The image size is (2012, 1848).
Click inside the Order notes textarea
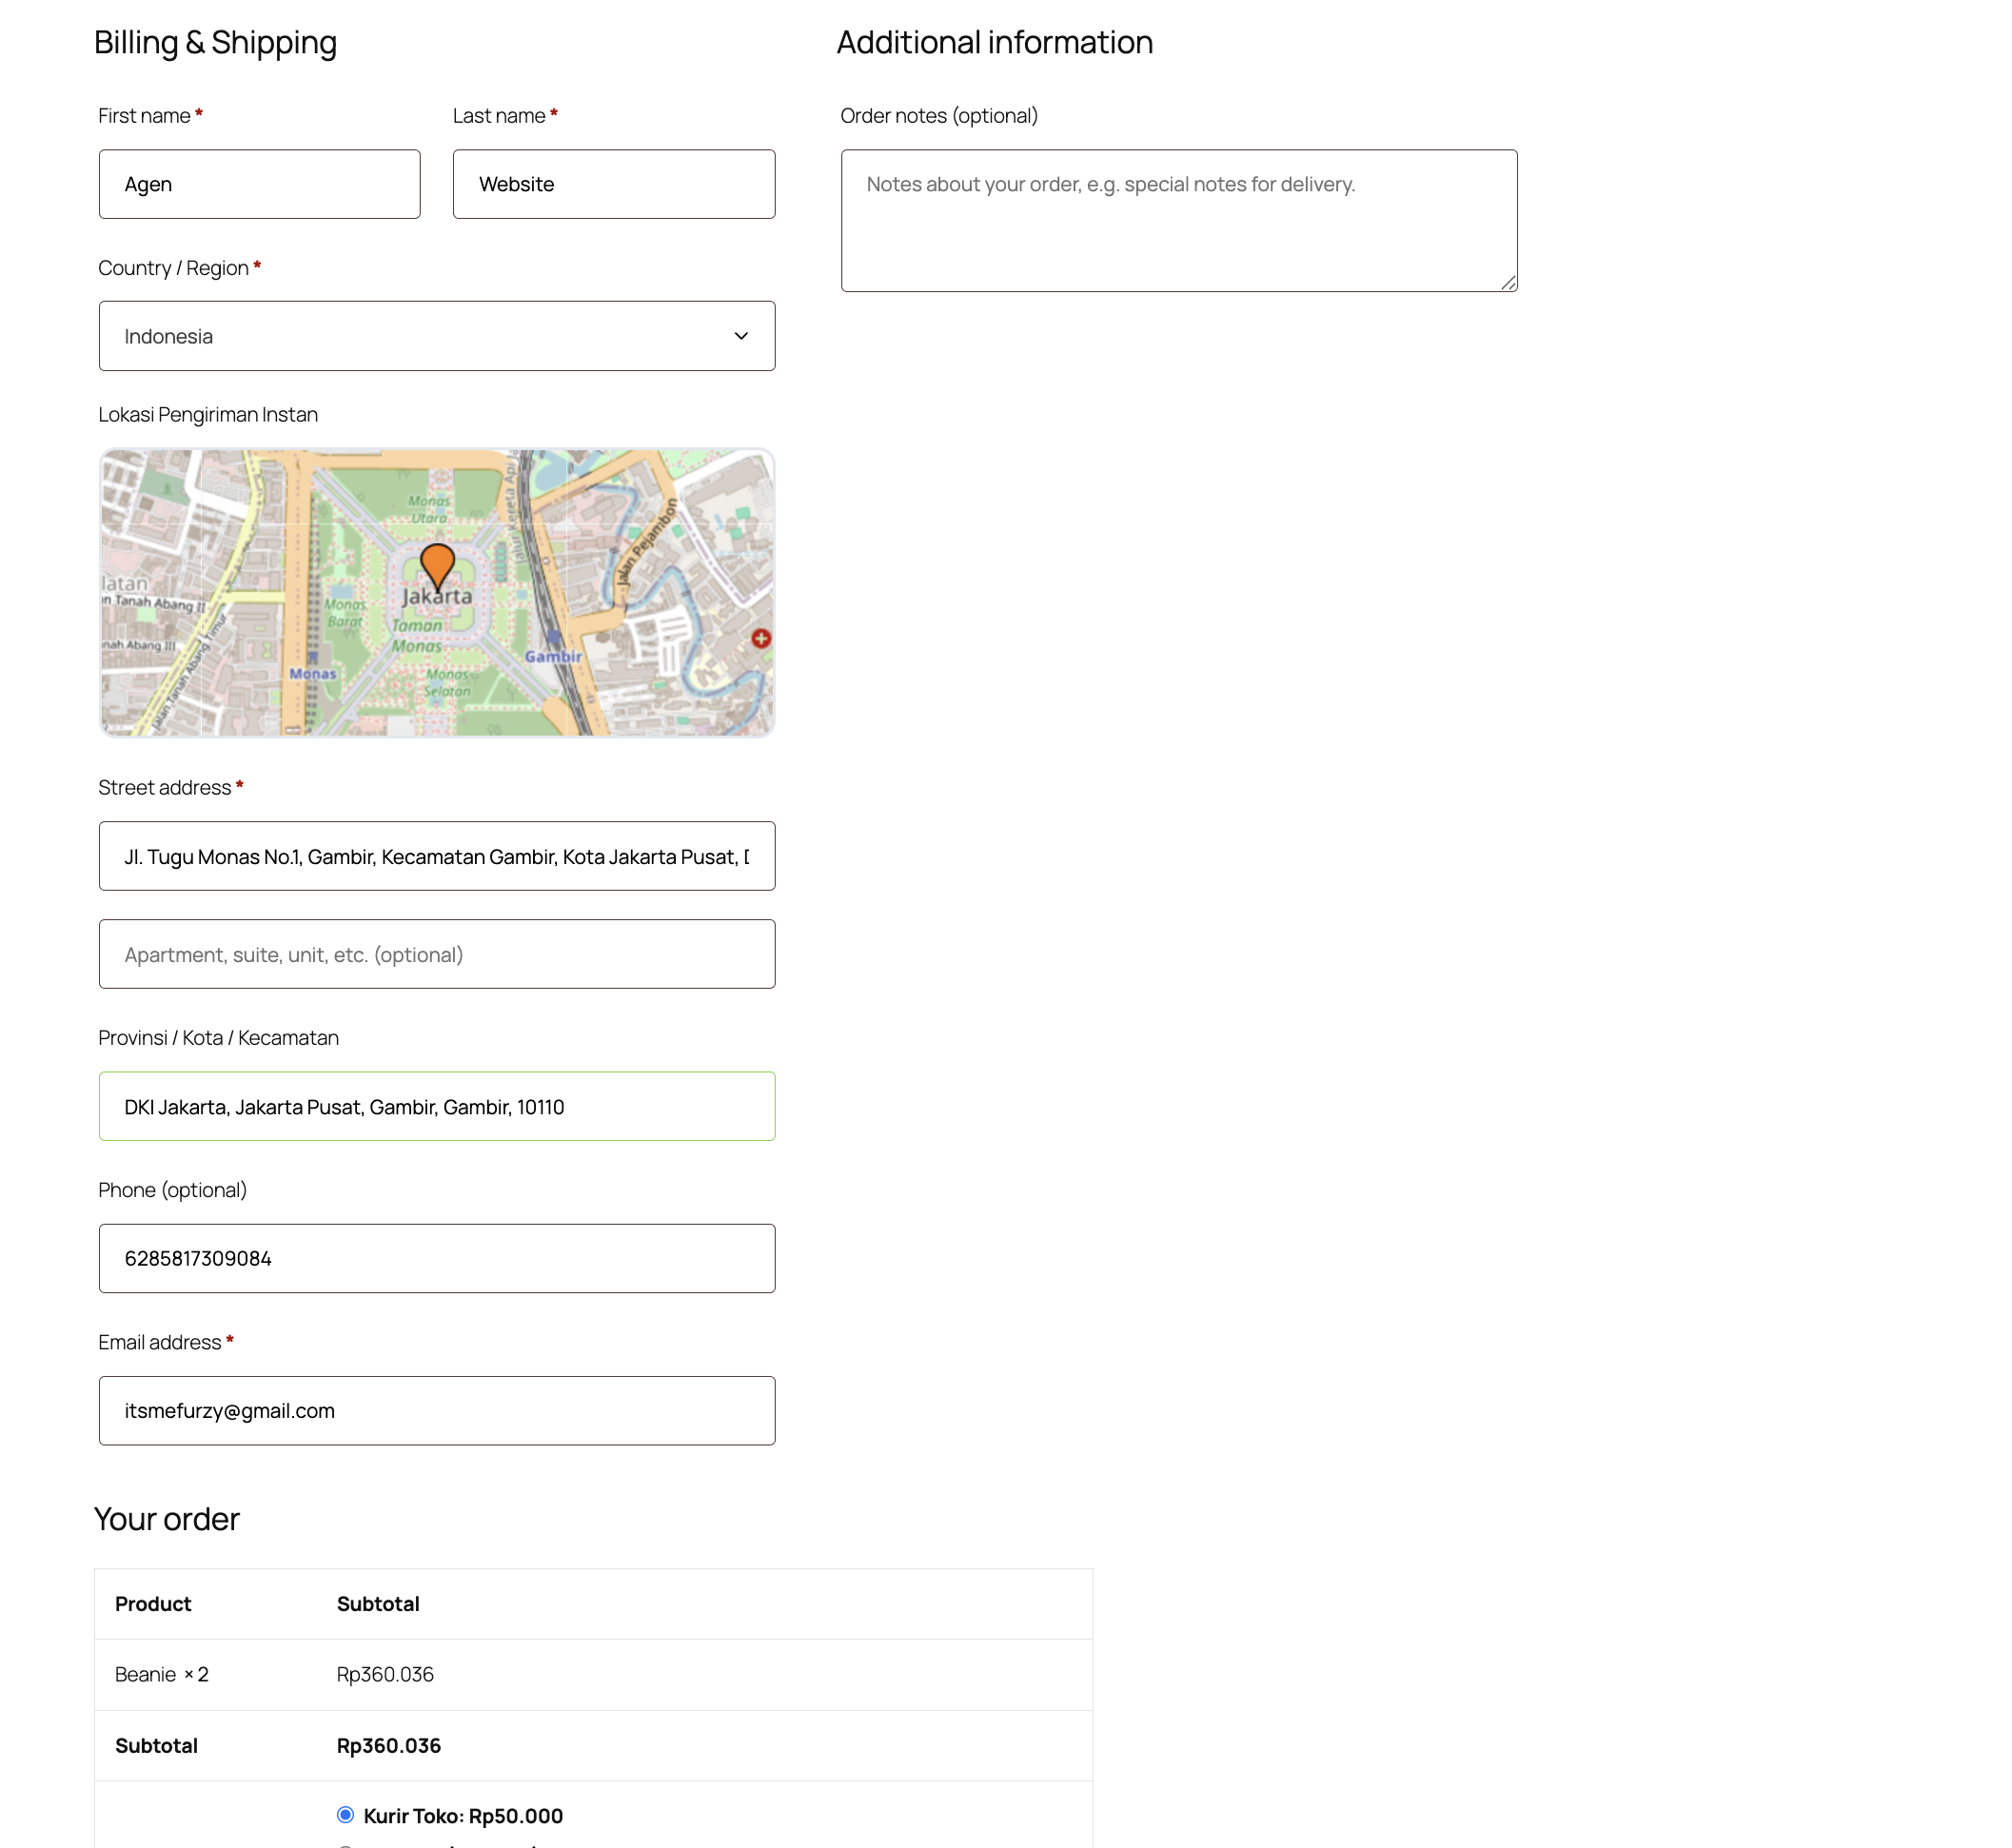point(1178,221)
